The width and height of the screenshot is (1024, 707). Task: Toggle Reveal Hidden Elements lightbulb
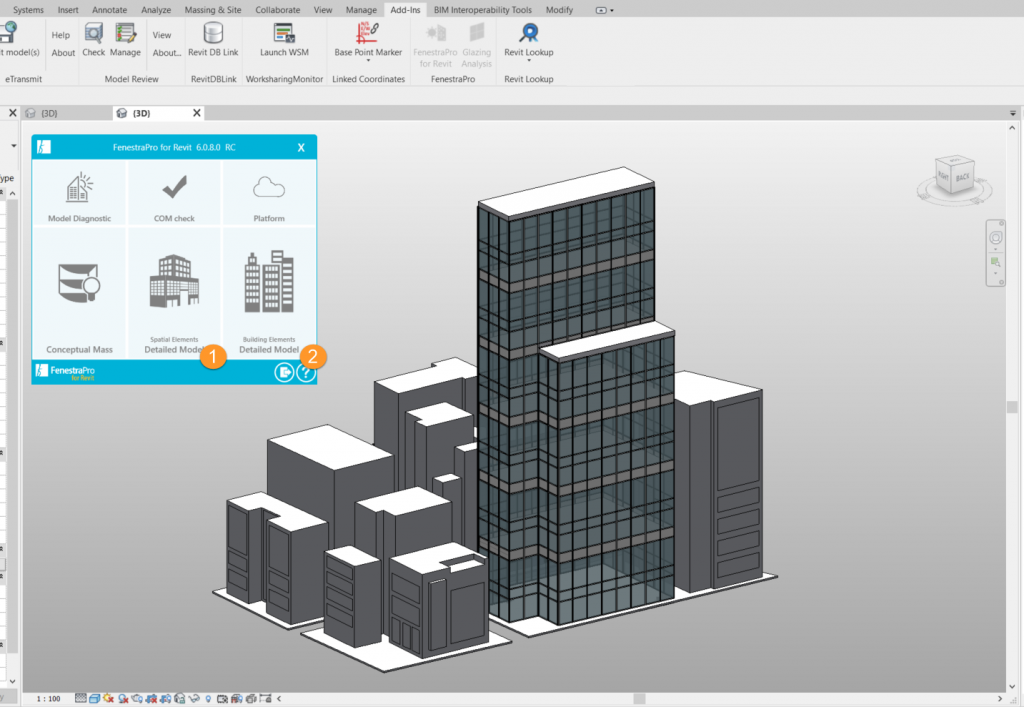click(208, 699)
